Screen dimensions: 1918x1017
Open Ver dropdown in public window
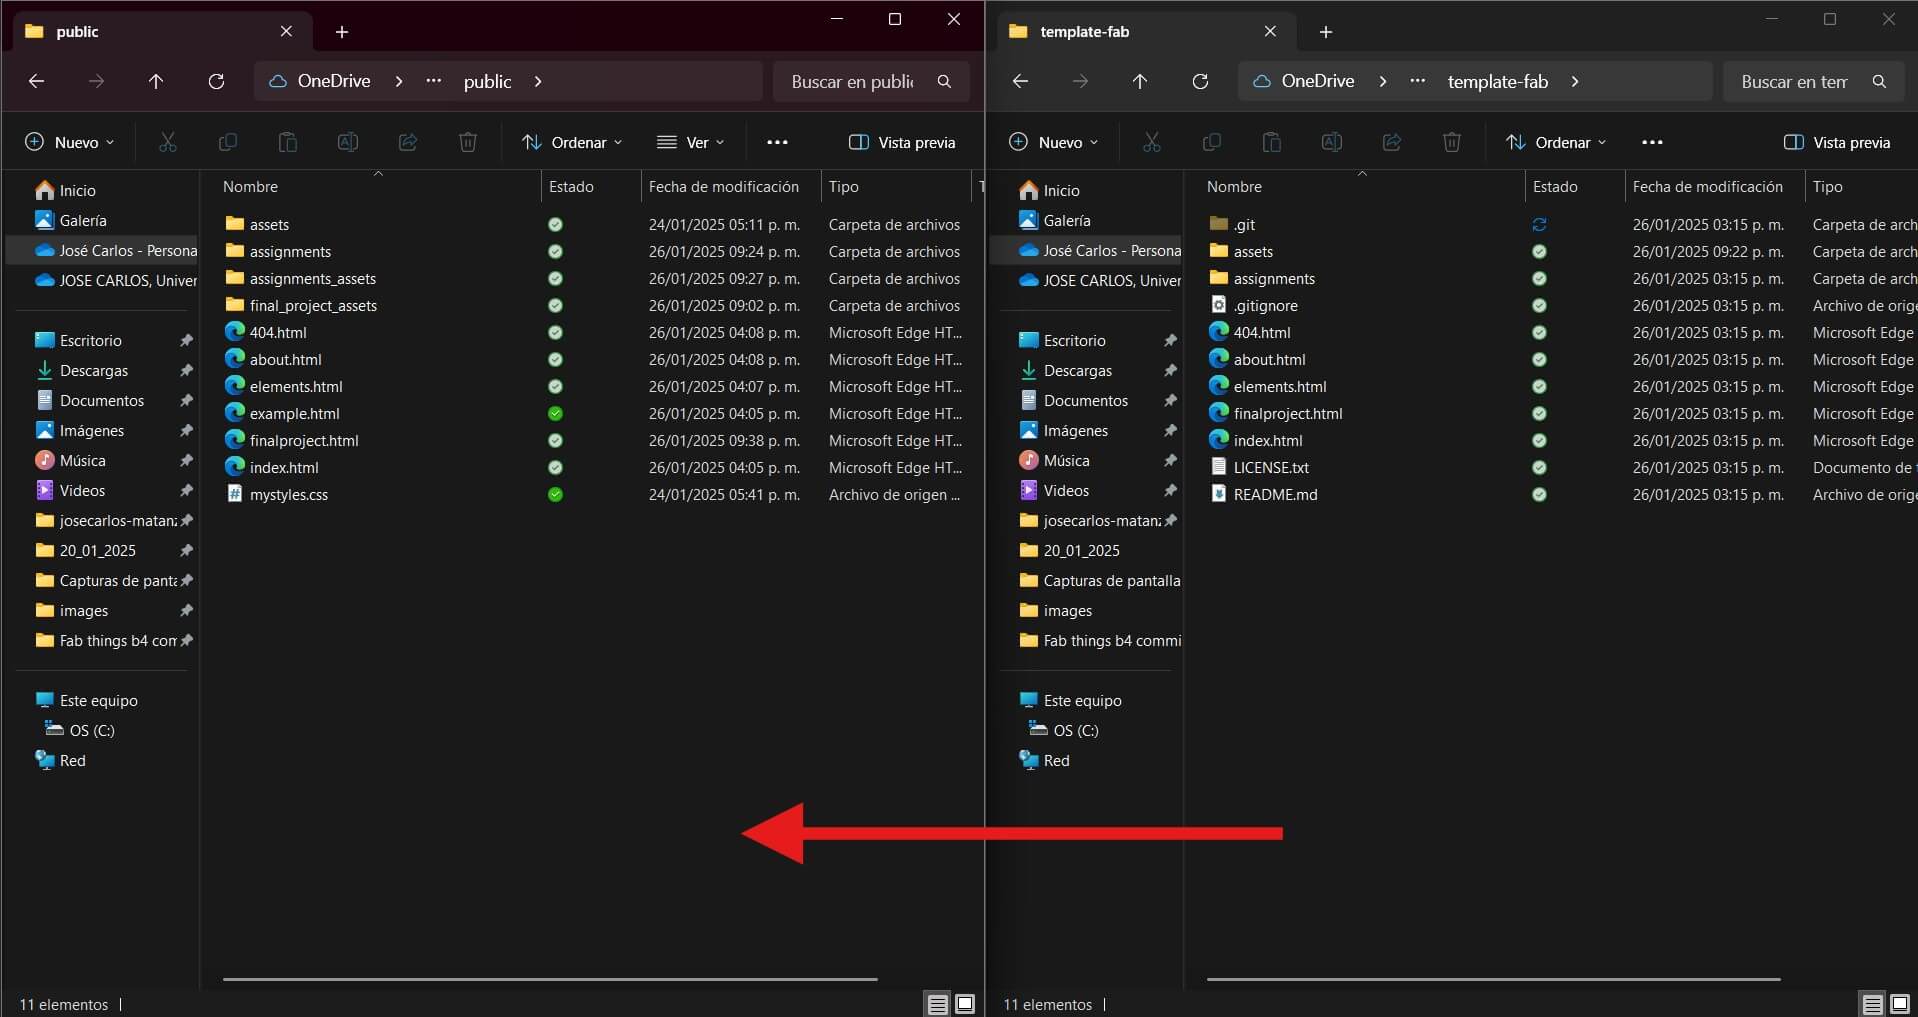pos(690,142)
